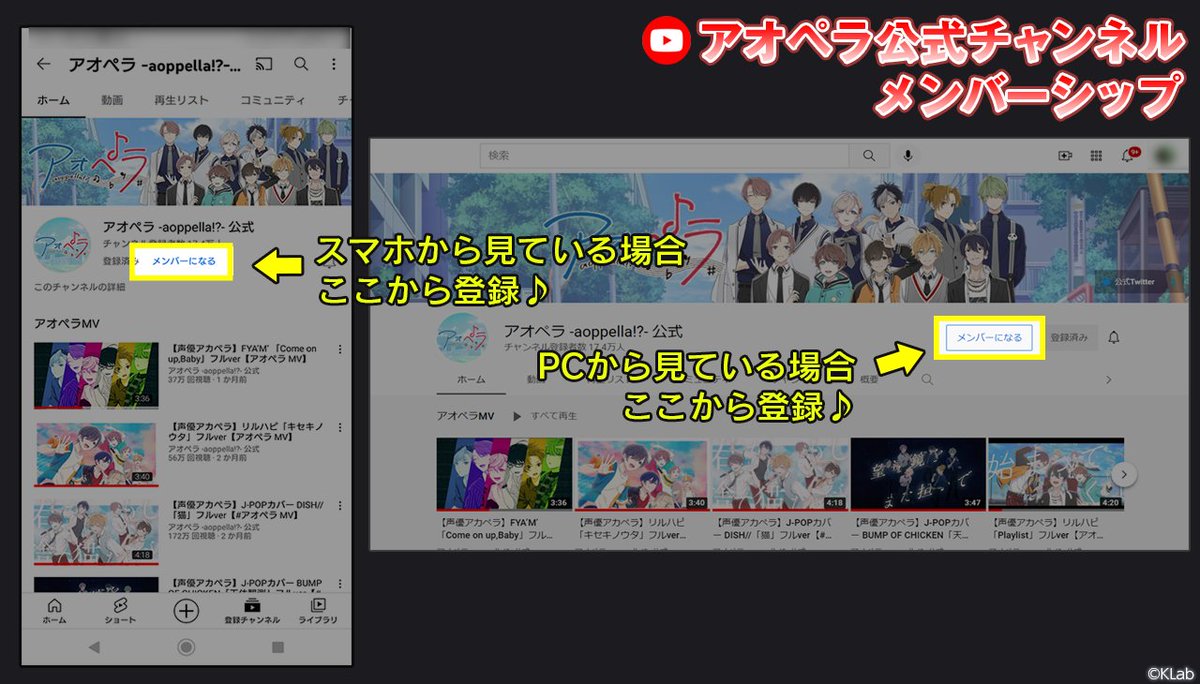Select the 動画 tab on the phone channel page
This screenshot has height=684, width=1200.
click(112, 100)
